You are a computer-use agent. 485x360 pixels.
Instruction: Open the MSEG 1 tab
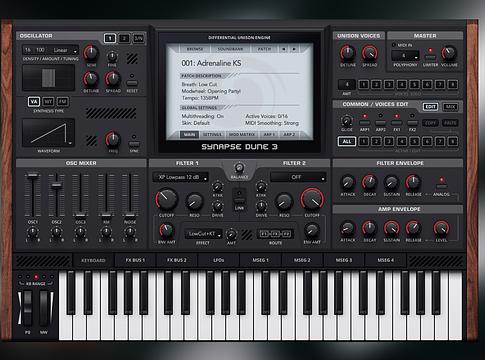tap(260, 260)
